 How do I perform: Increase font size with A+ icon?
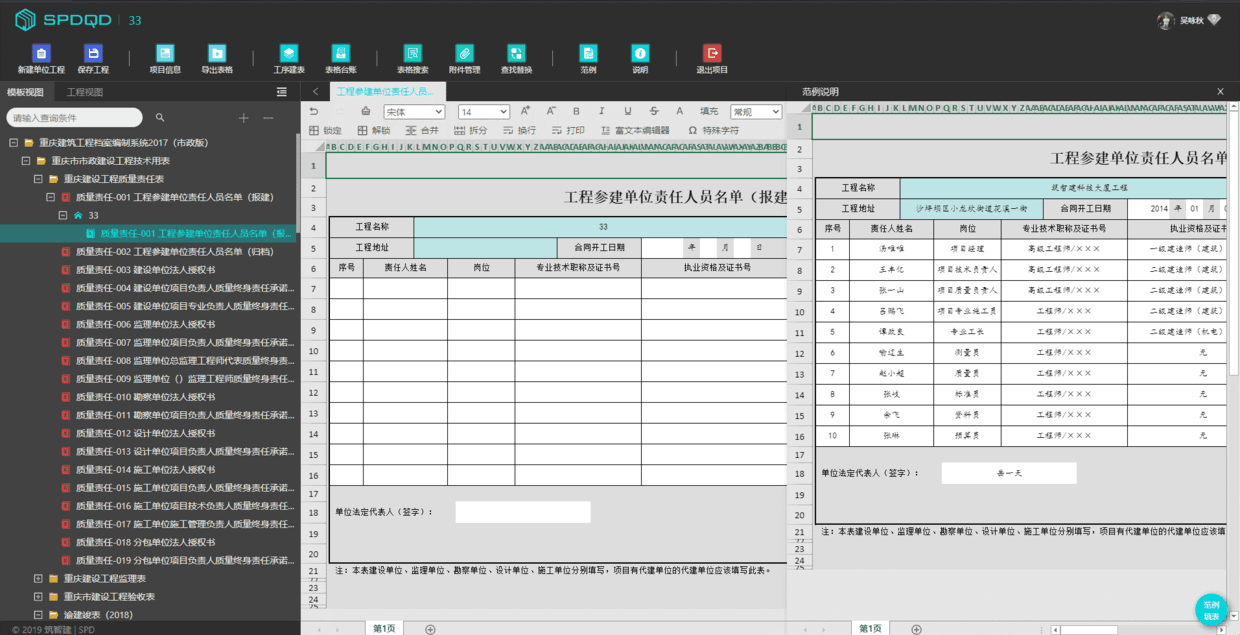click(525, 111)
